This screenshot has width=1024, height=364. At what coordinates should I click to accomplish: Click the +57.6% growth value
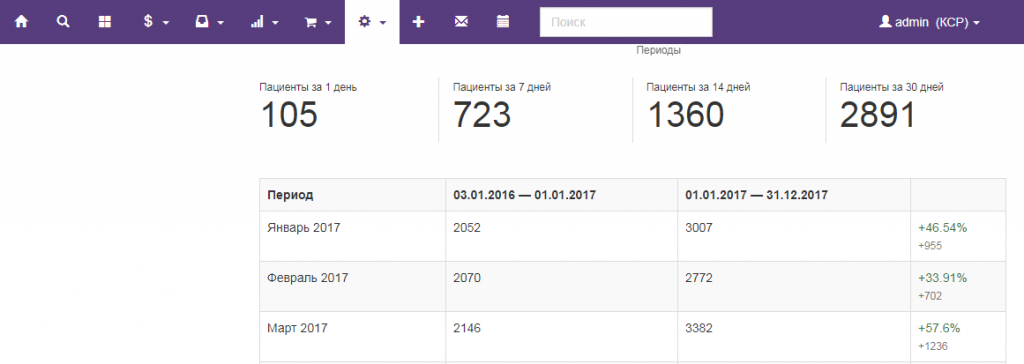click(x=938, y=328)
